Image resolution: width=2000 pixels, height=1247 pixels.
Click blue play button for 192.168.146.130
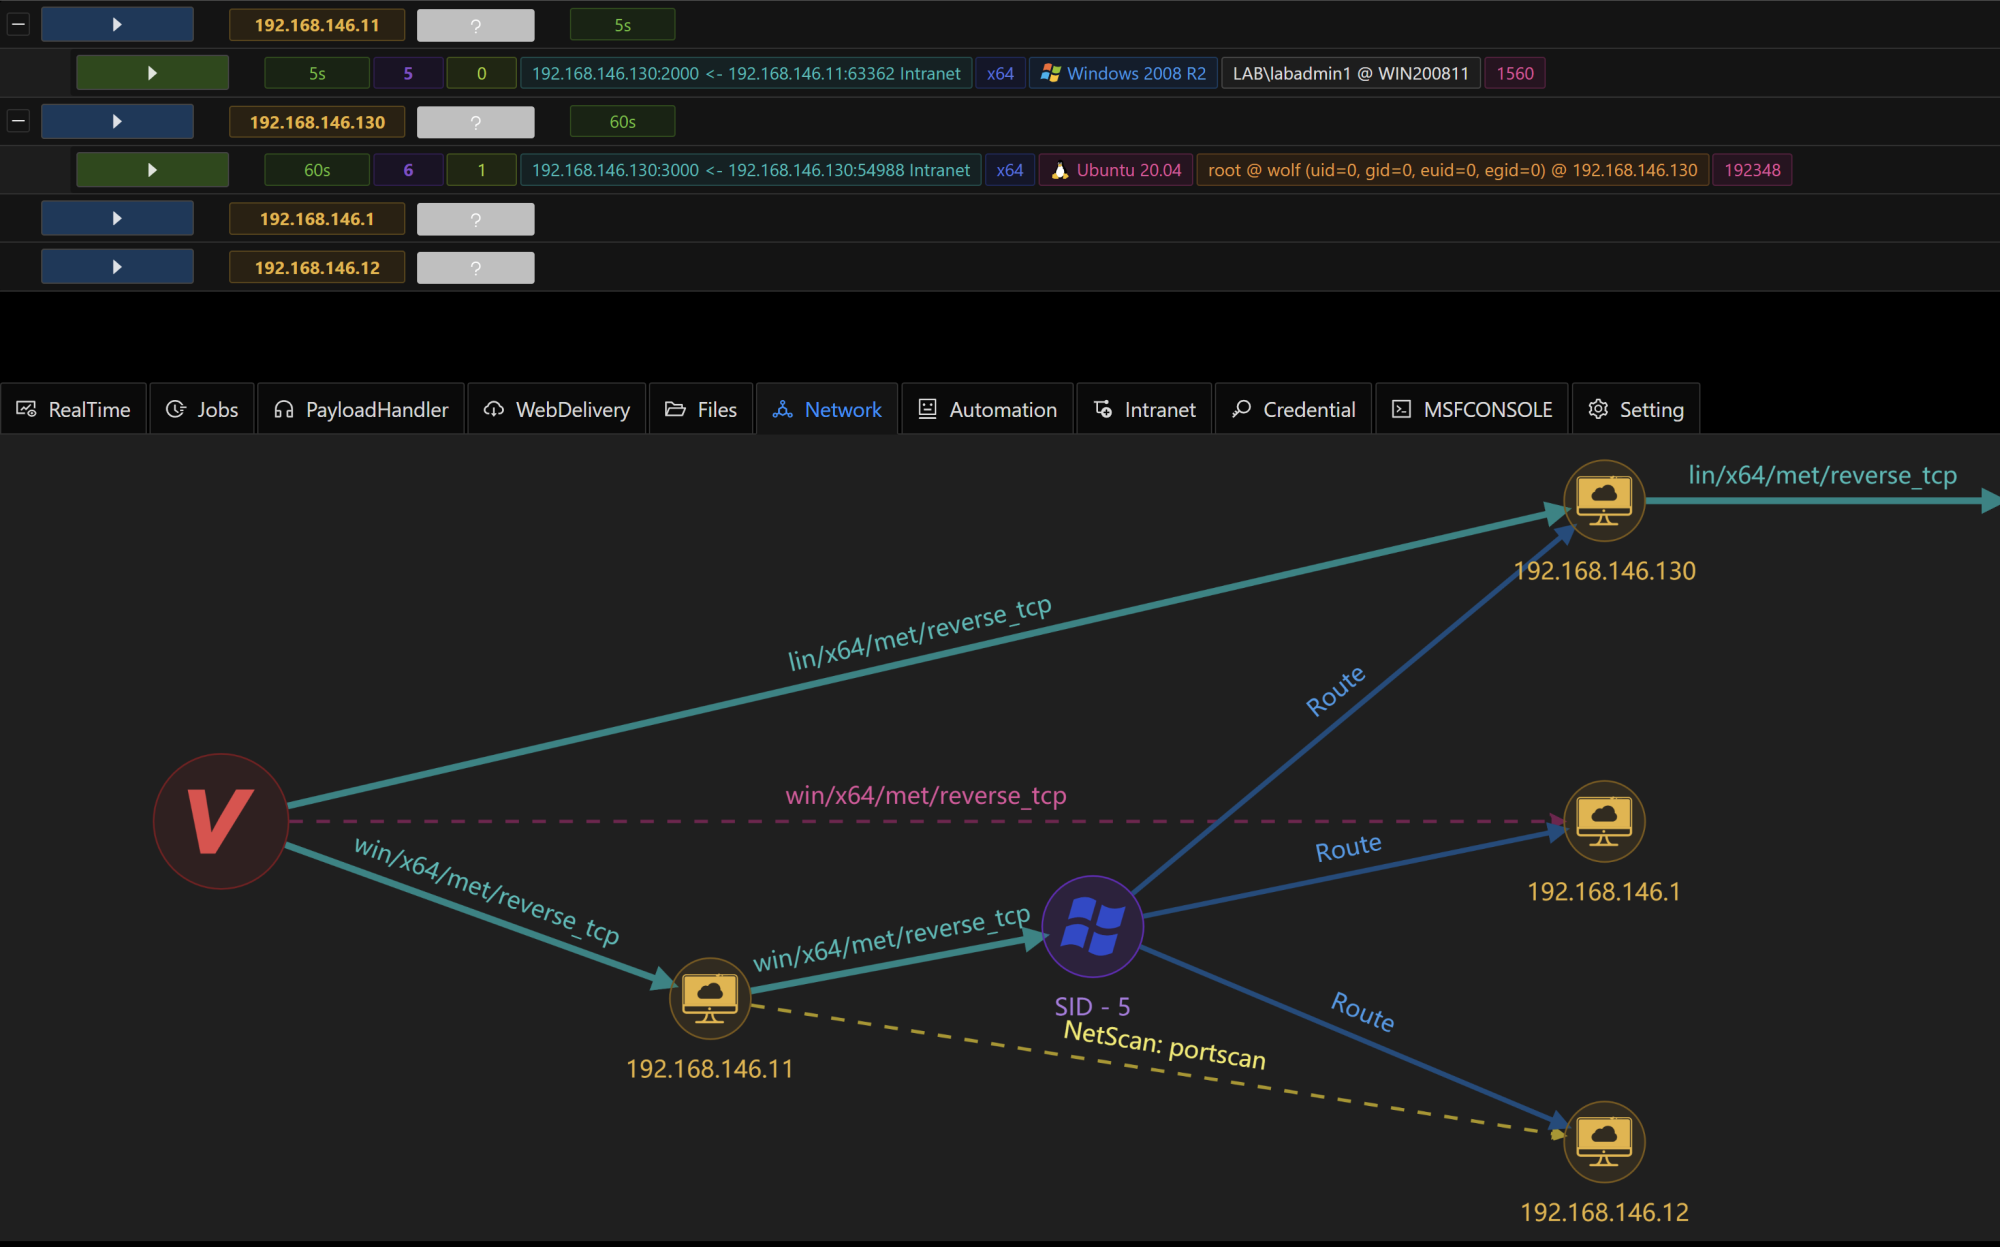click(117, 121)
